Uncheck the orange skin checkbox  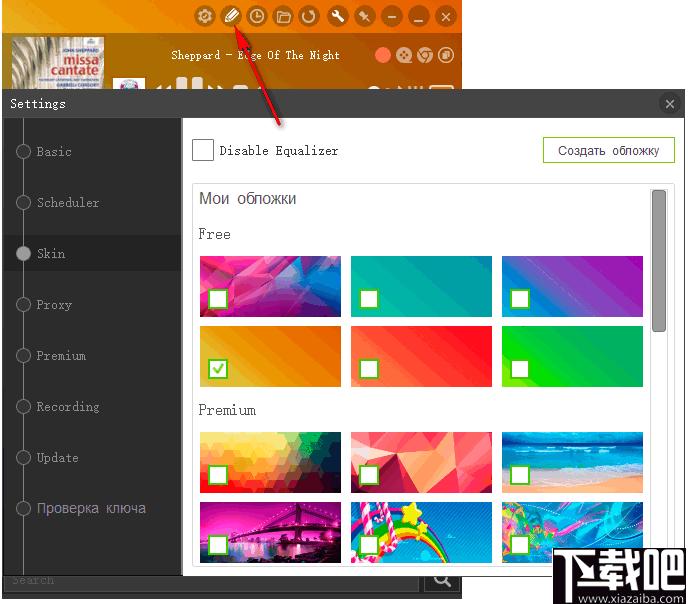(x=218, y=368)
